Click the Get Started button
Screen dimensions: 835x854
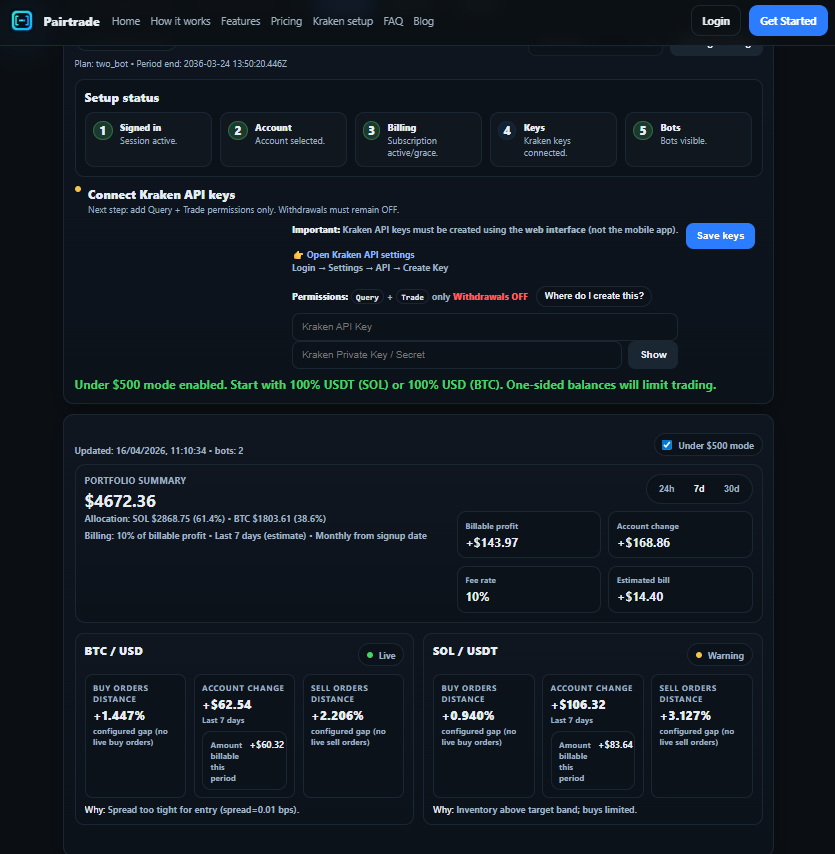click(x=787, y=20)
